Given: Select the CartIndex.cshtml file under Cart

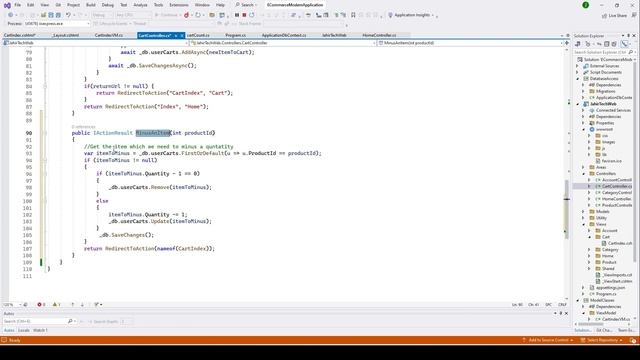Looking at the screenshot, I should (617, 243).
